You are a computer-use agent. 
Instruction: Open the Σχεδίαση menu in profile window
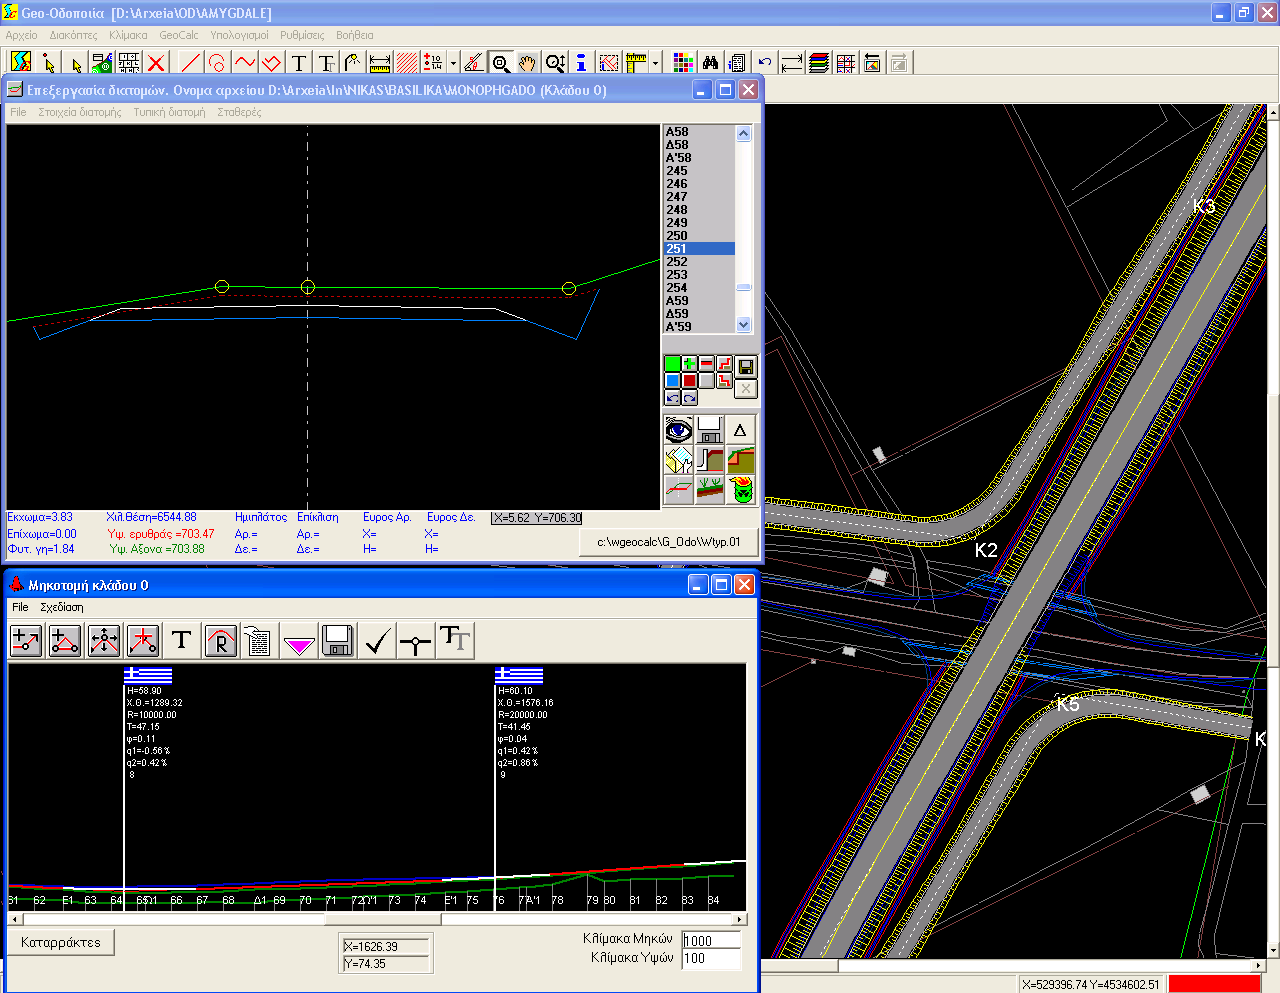[x=62, y=607]
